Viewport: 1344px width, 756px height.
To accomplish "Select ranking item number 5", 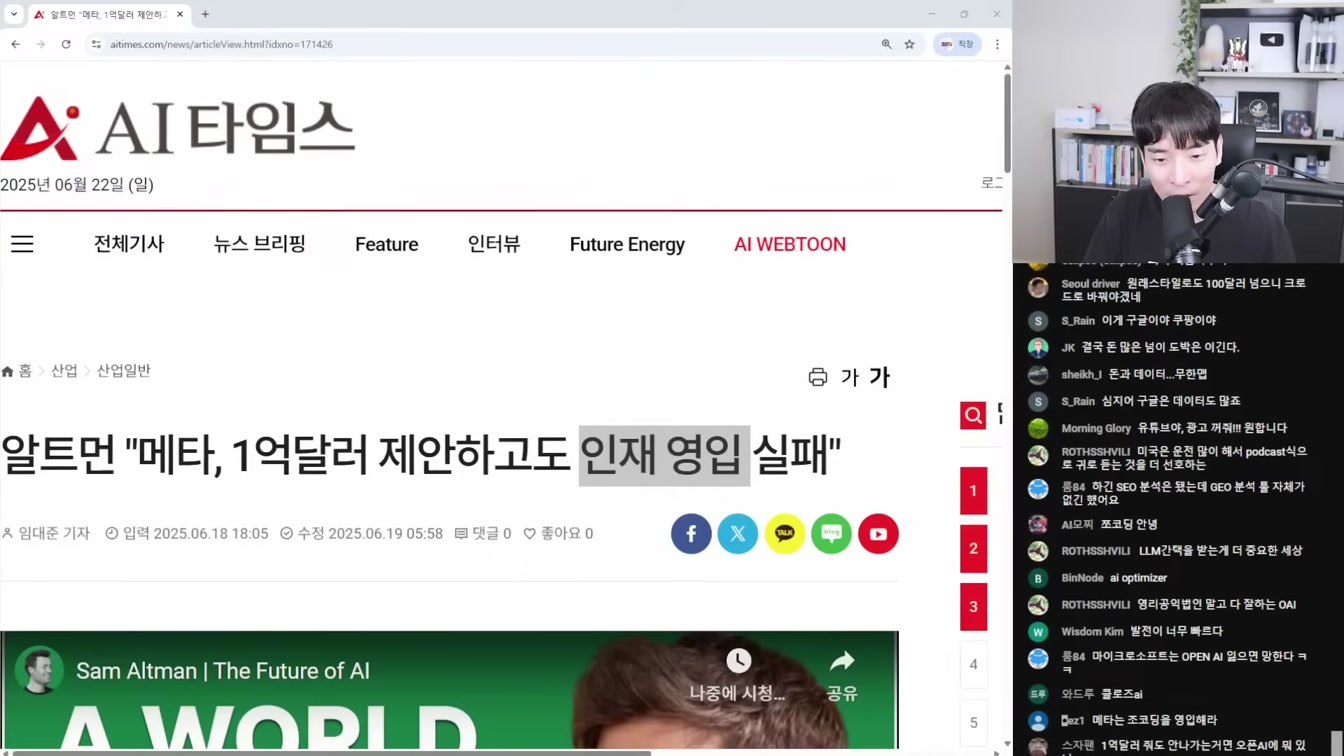I will (973, 722).
